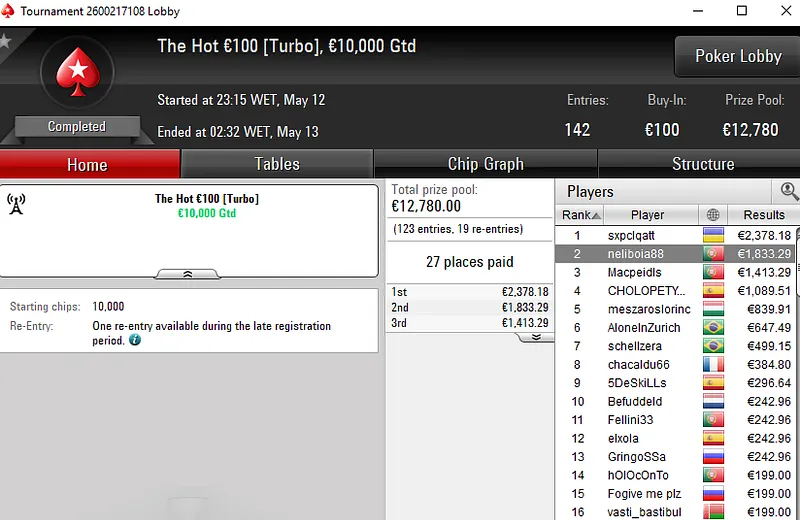Click the Player column header
The width and height of the screenshot is (800, 520).
point(647,215)
